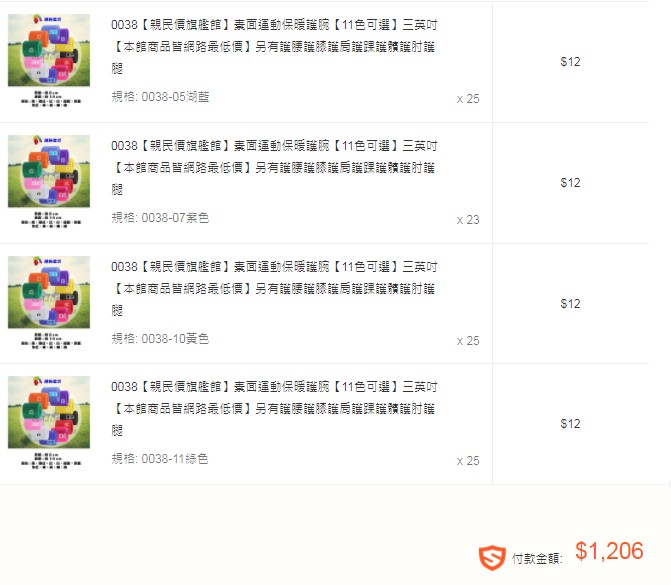This screenshot has height=585, width=671.
Task: Click the $12 price of the 綠色 item
Action: coord(570,424)
